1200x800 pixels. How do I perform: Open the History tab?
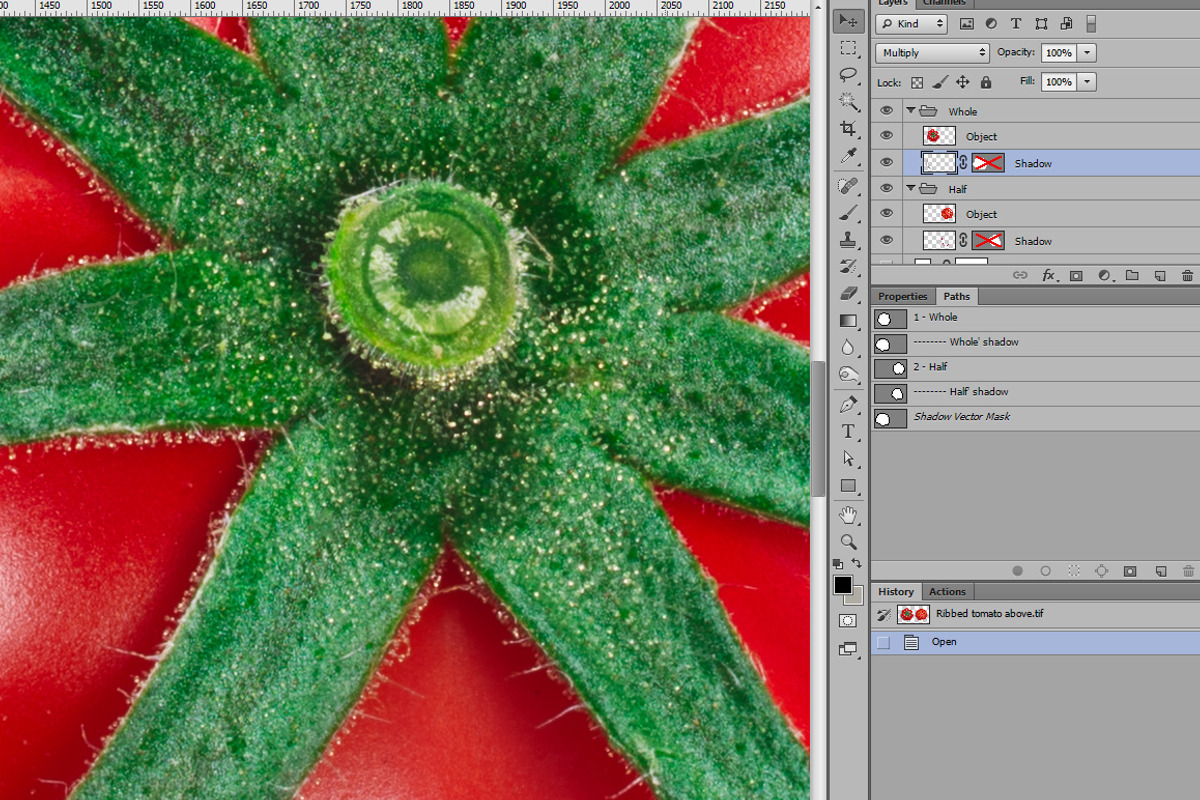click(896, 592)
